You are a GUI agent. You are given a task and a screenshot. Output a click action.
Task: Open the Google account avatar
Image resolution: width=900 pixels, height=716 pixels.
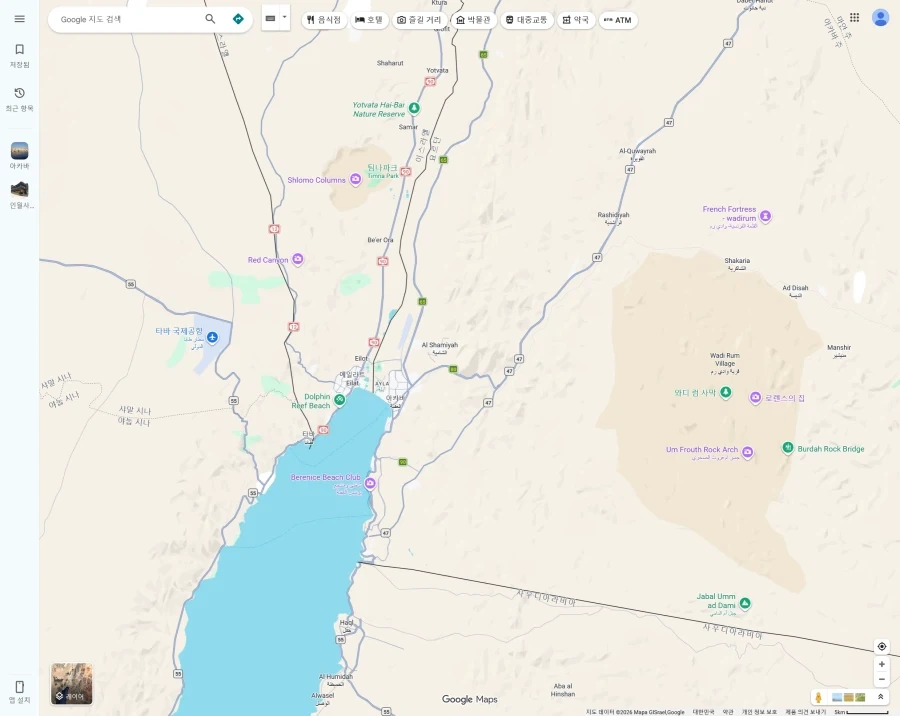[x=880, y=18]
